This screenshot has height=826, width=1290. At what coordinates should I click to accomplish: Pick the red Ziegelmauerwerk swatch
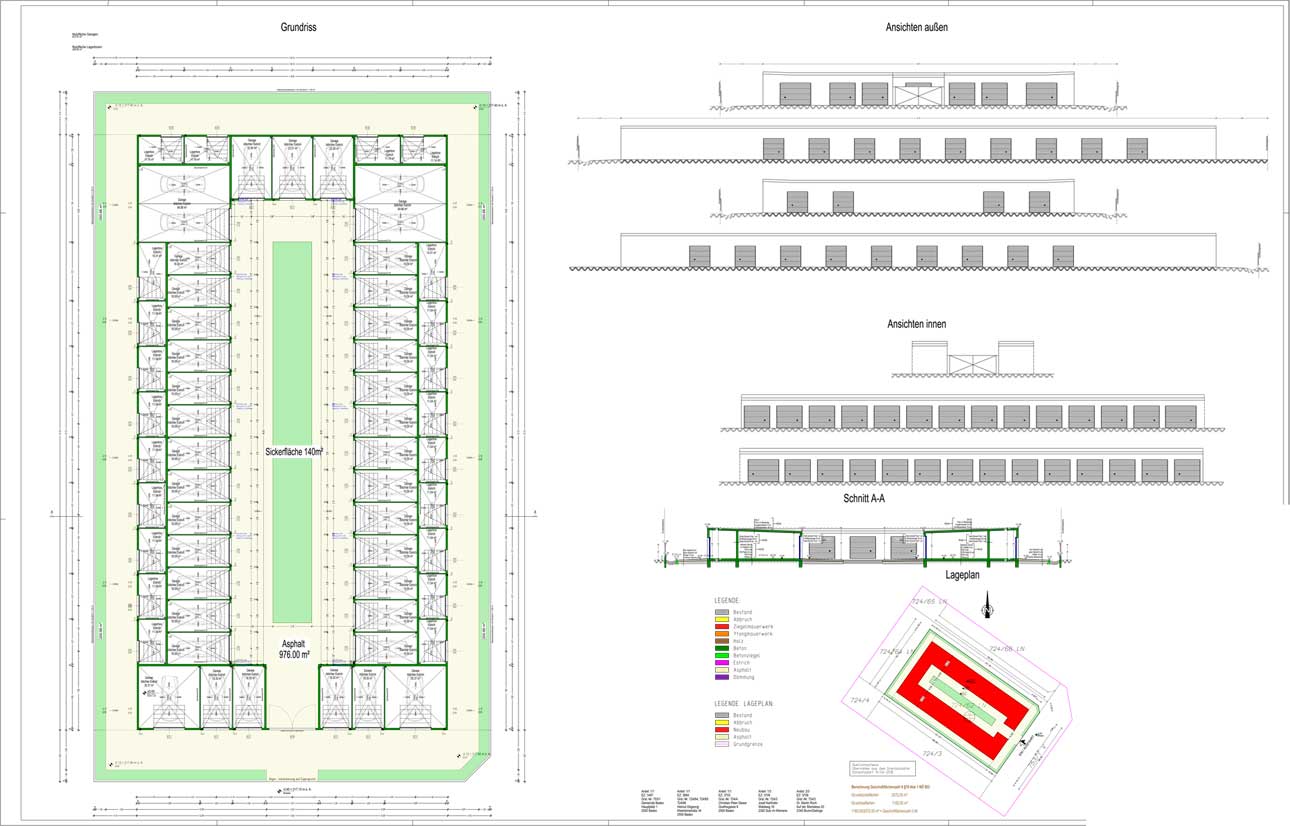point(722,626)
